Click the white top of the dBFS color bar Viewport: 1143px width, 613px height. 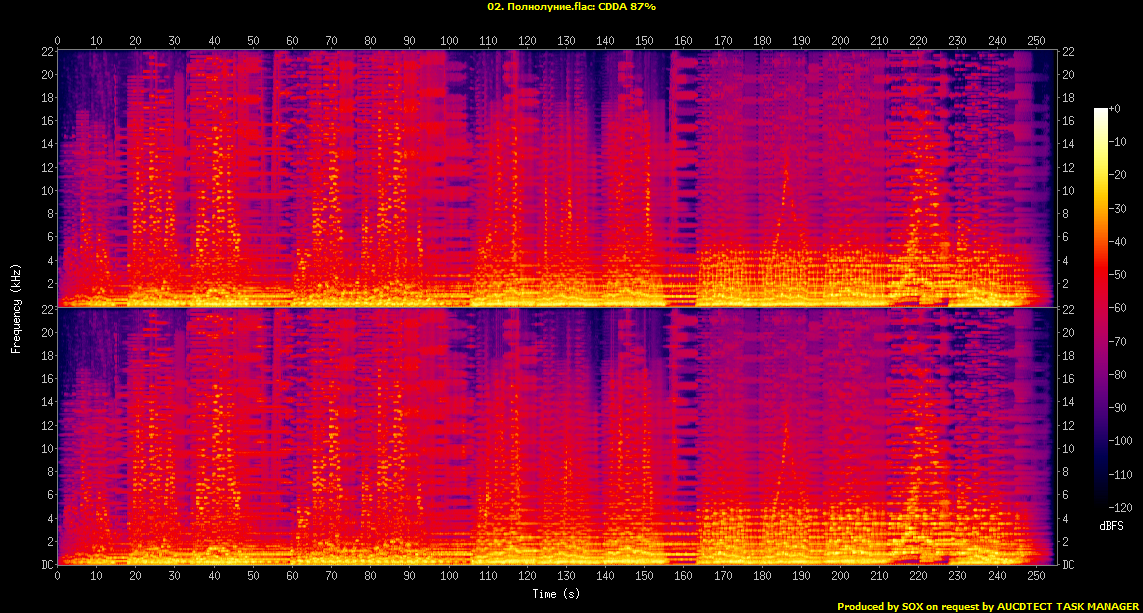1101,111
